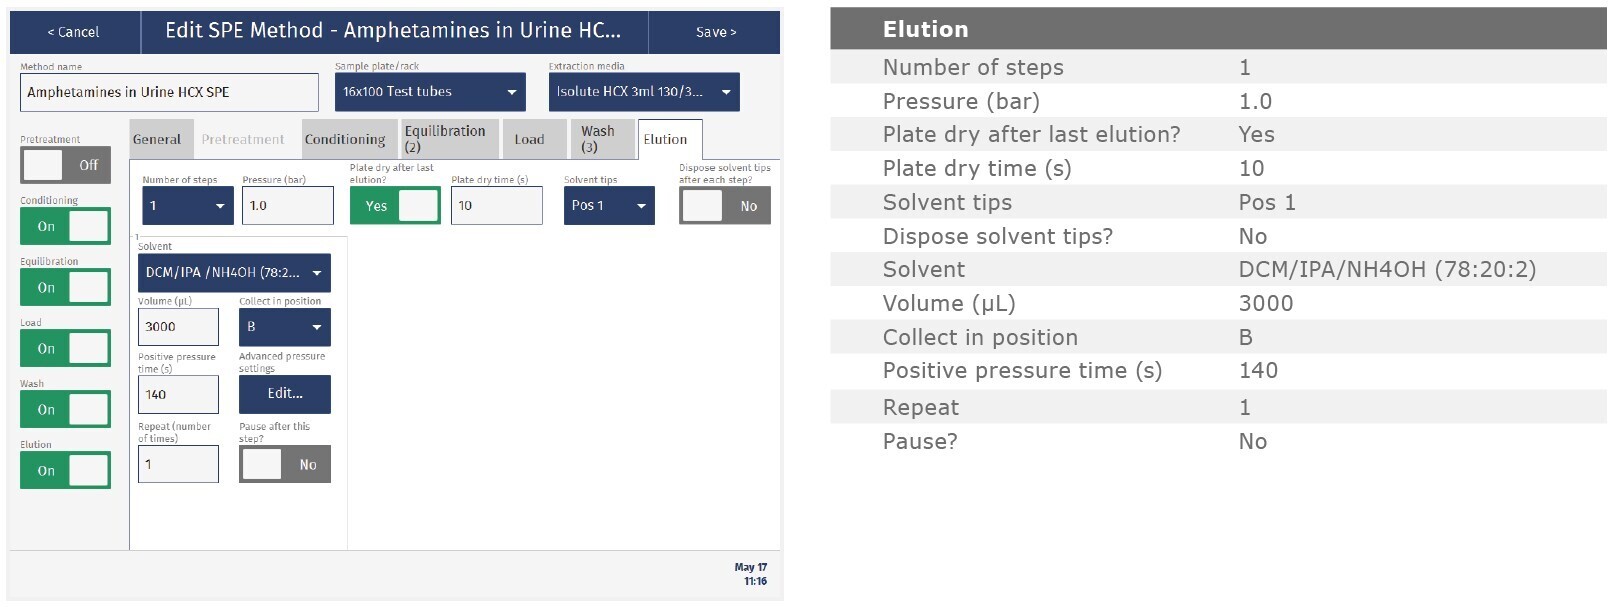This screenshot has width=1612, height=607.
Task: Open the Collect in position dropdown
Action: click(284, 327)
